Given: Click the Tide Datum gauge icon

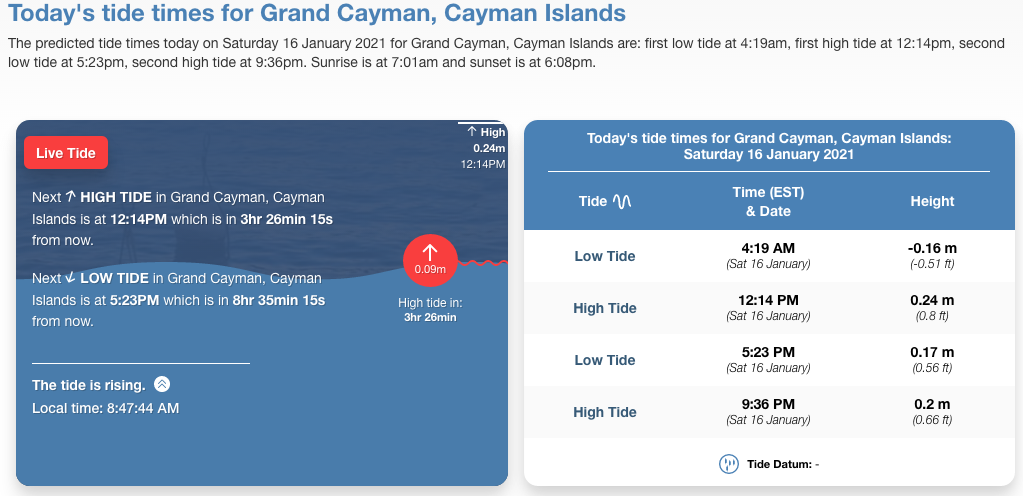Looking at the screenshot, I should (x=729, y=464).
